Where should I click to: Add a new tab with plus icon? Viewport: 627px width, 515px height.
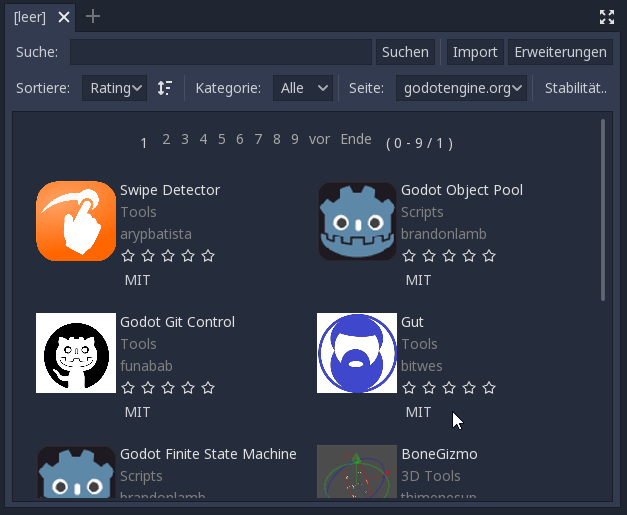(93, 16)
